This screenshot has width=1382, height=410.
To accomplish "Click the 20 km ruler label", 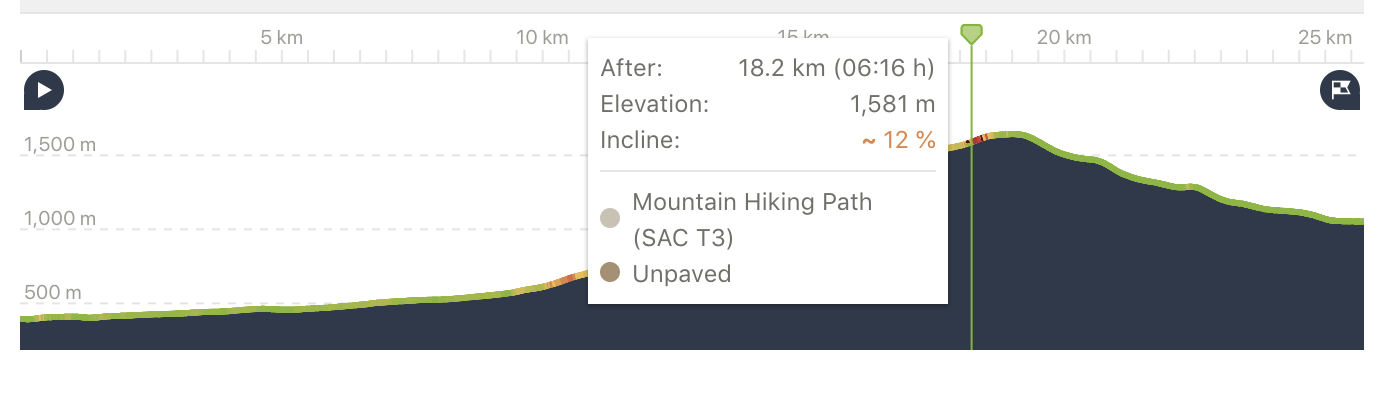I will (x=1063, y=38).
